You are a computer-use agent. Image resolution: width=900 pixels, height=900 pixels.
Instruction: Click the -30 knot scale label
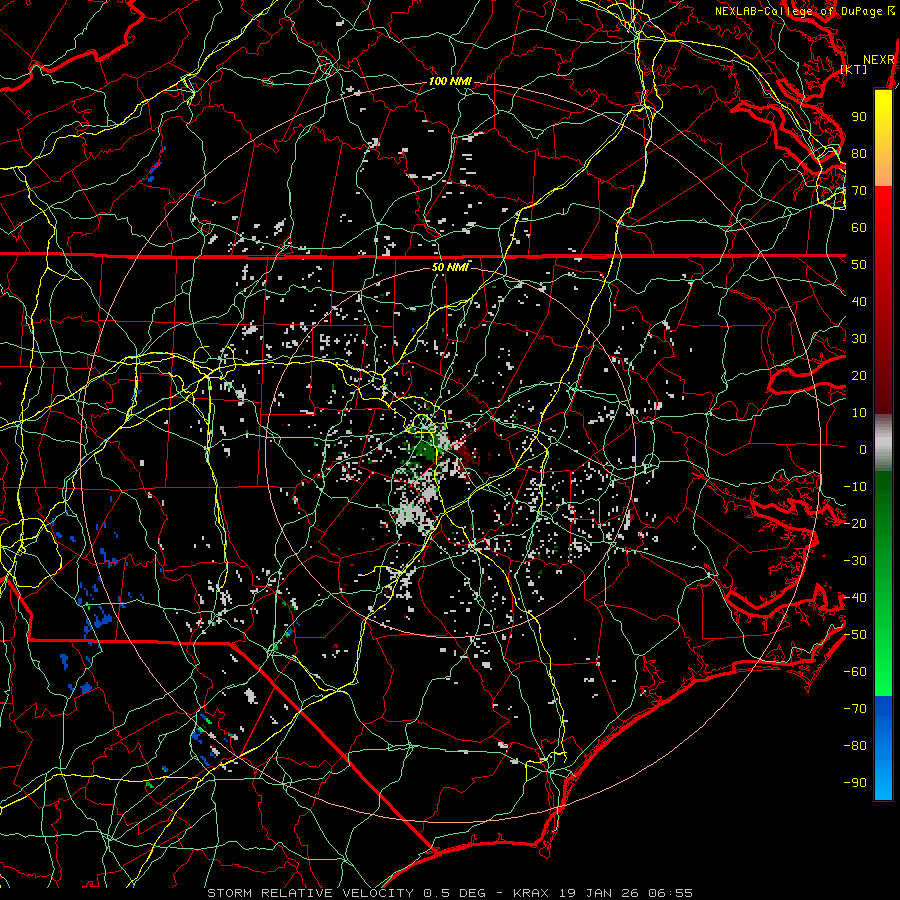(x=855, y=561)
